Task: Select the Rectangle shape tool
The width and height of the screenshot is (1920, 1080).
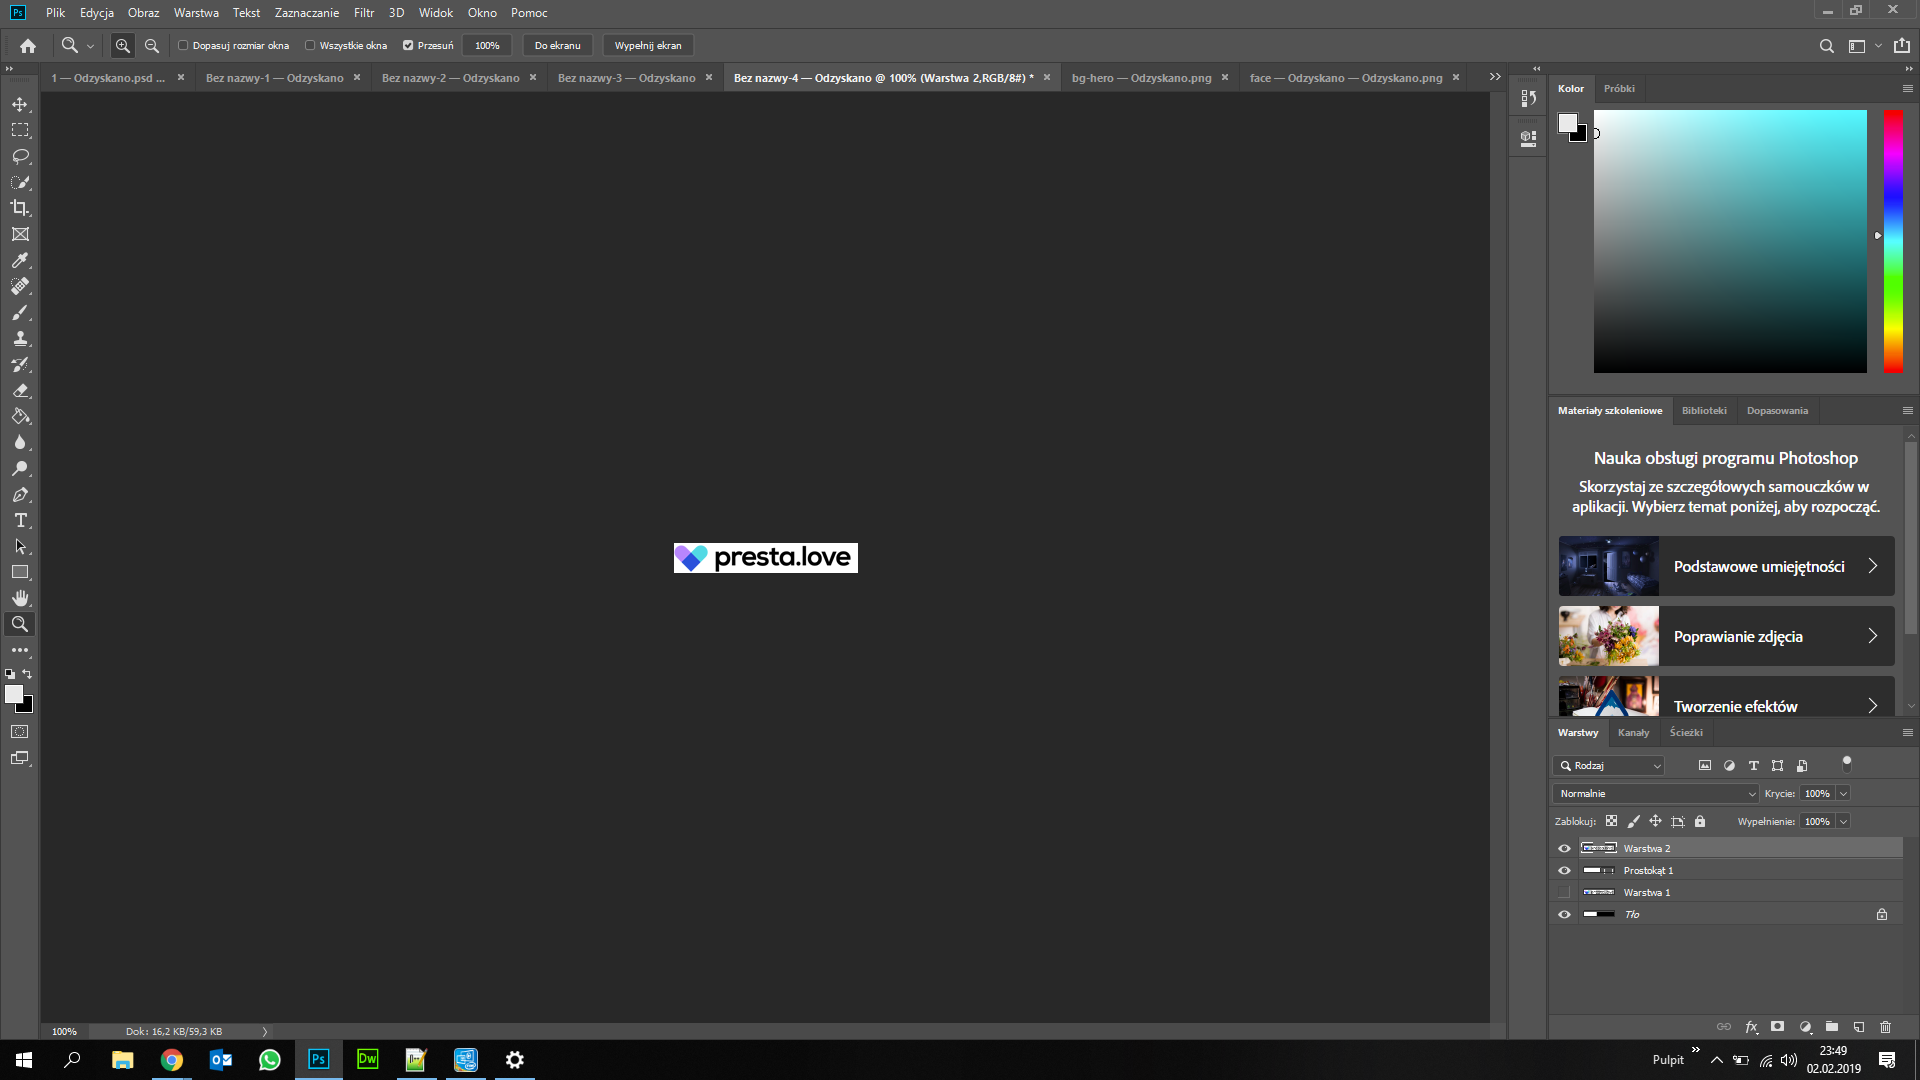Action: [x=20, y=573]
